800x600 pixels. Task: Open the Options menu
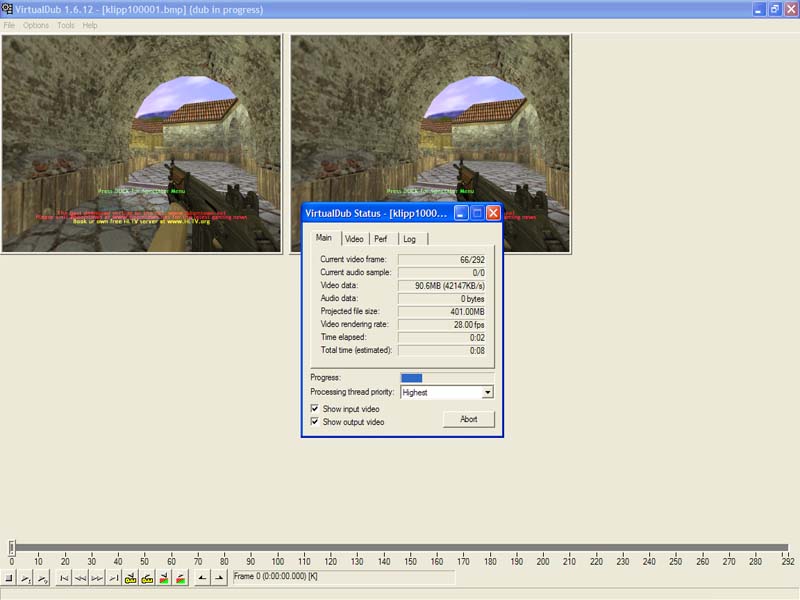coord(36,25)
